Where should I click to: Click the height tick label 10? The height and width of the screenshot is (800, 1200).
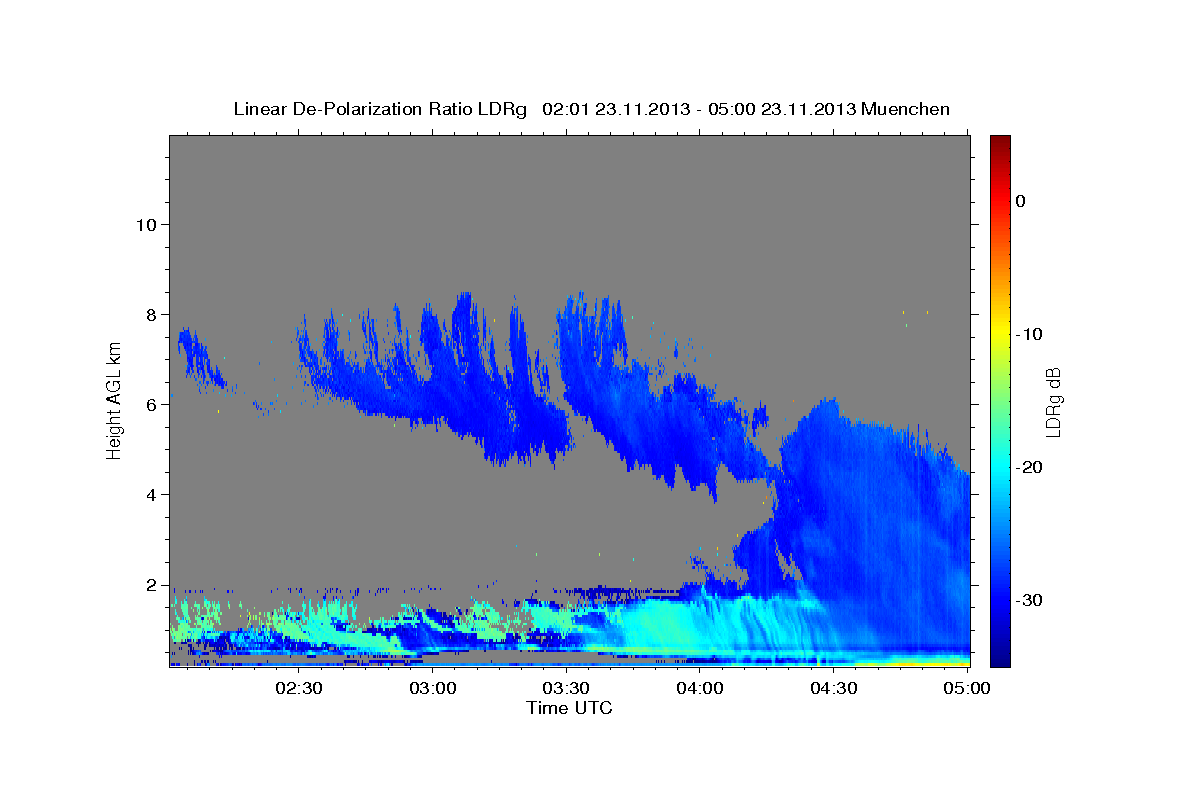pyautogui.click(x=145, y=224)
